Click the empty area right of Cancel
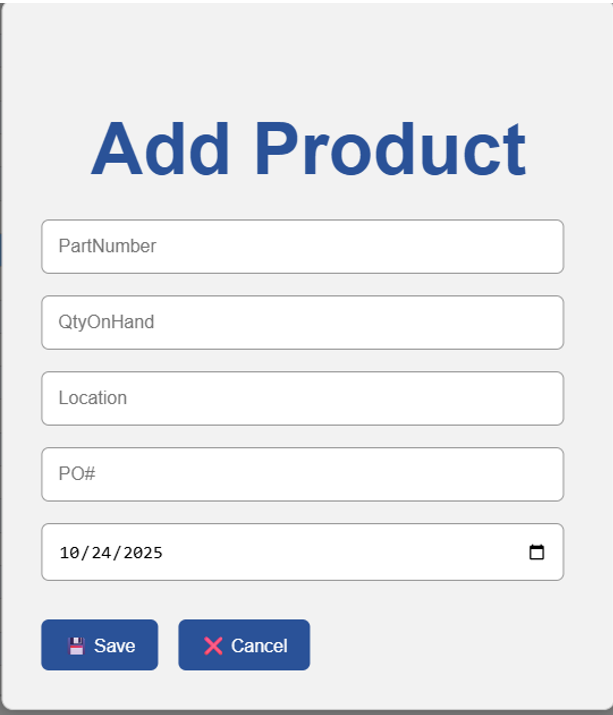This screenshot has height=715, width=613. point(450,645)
